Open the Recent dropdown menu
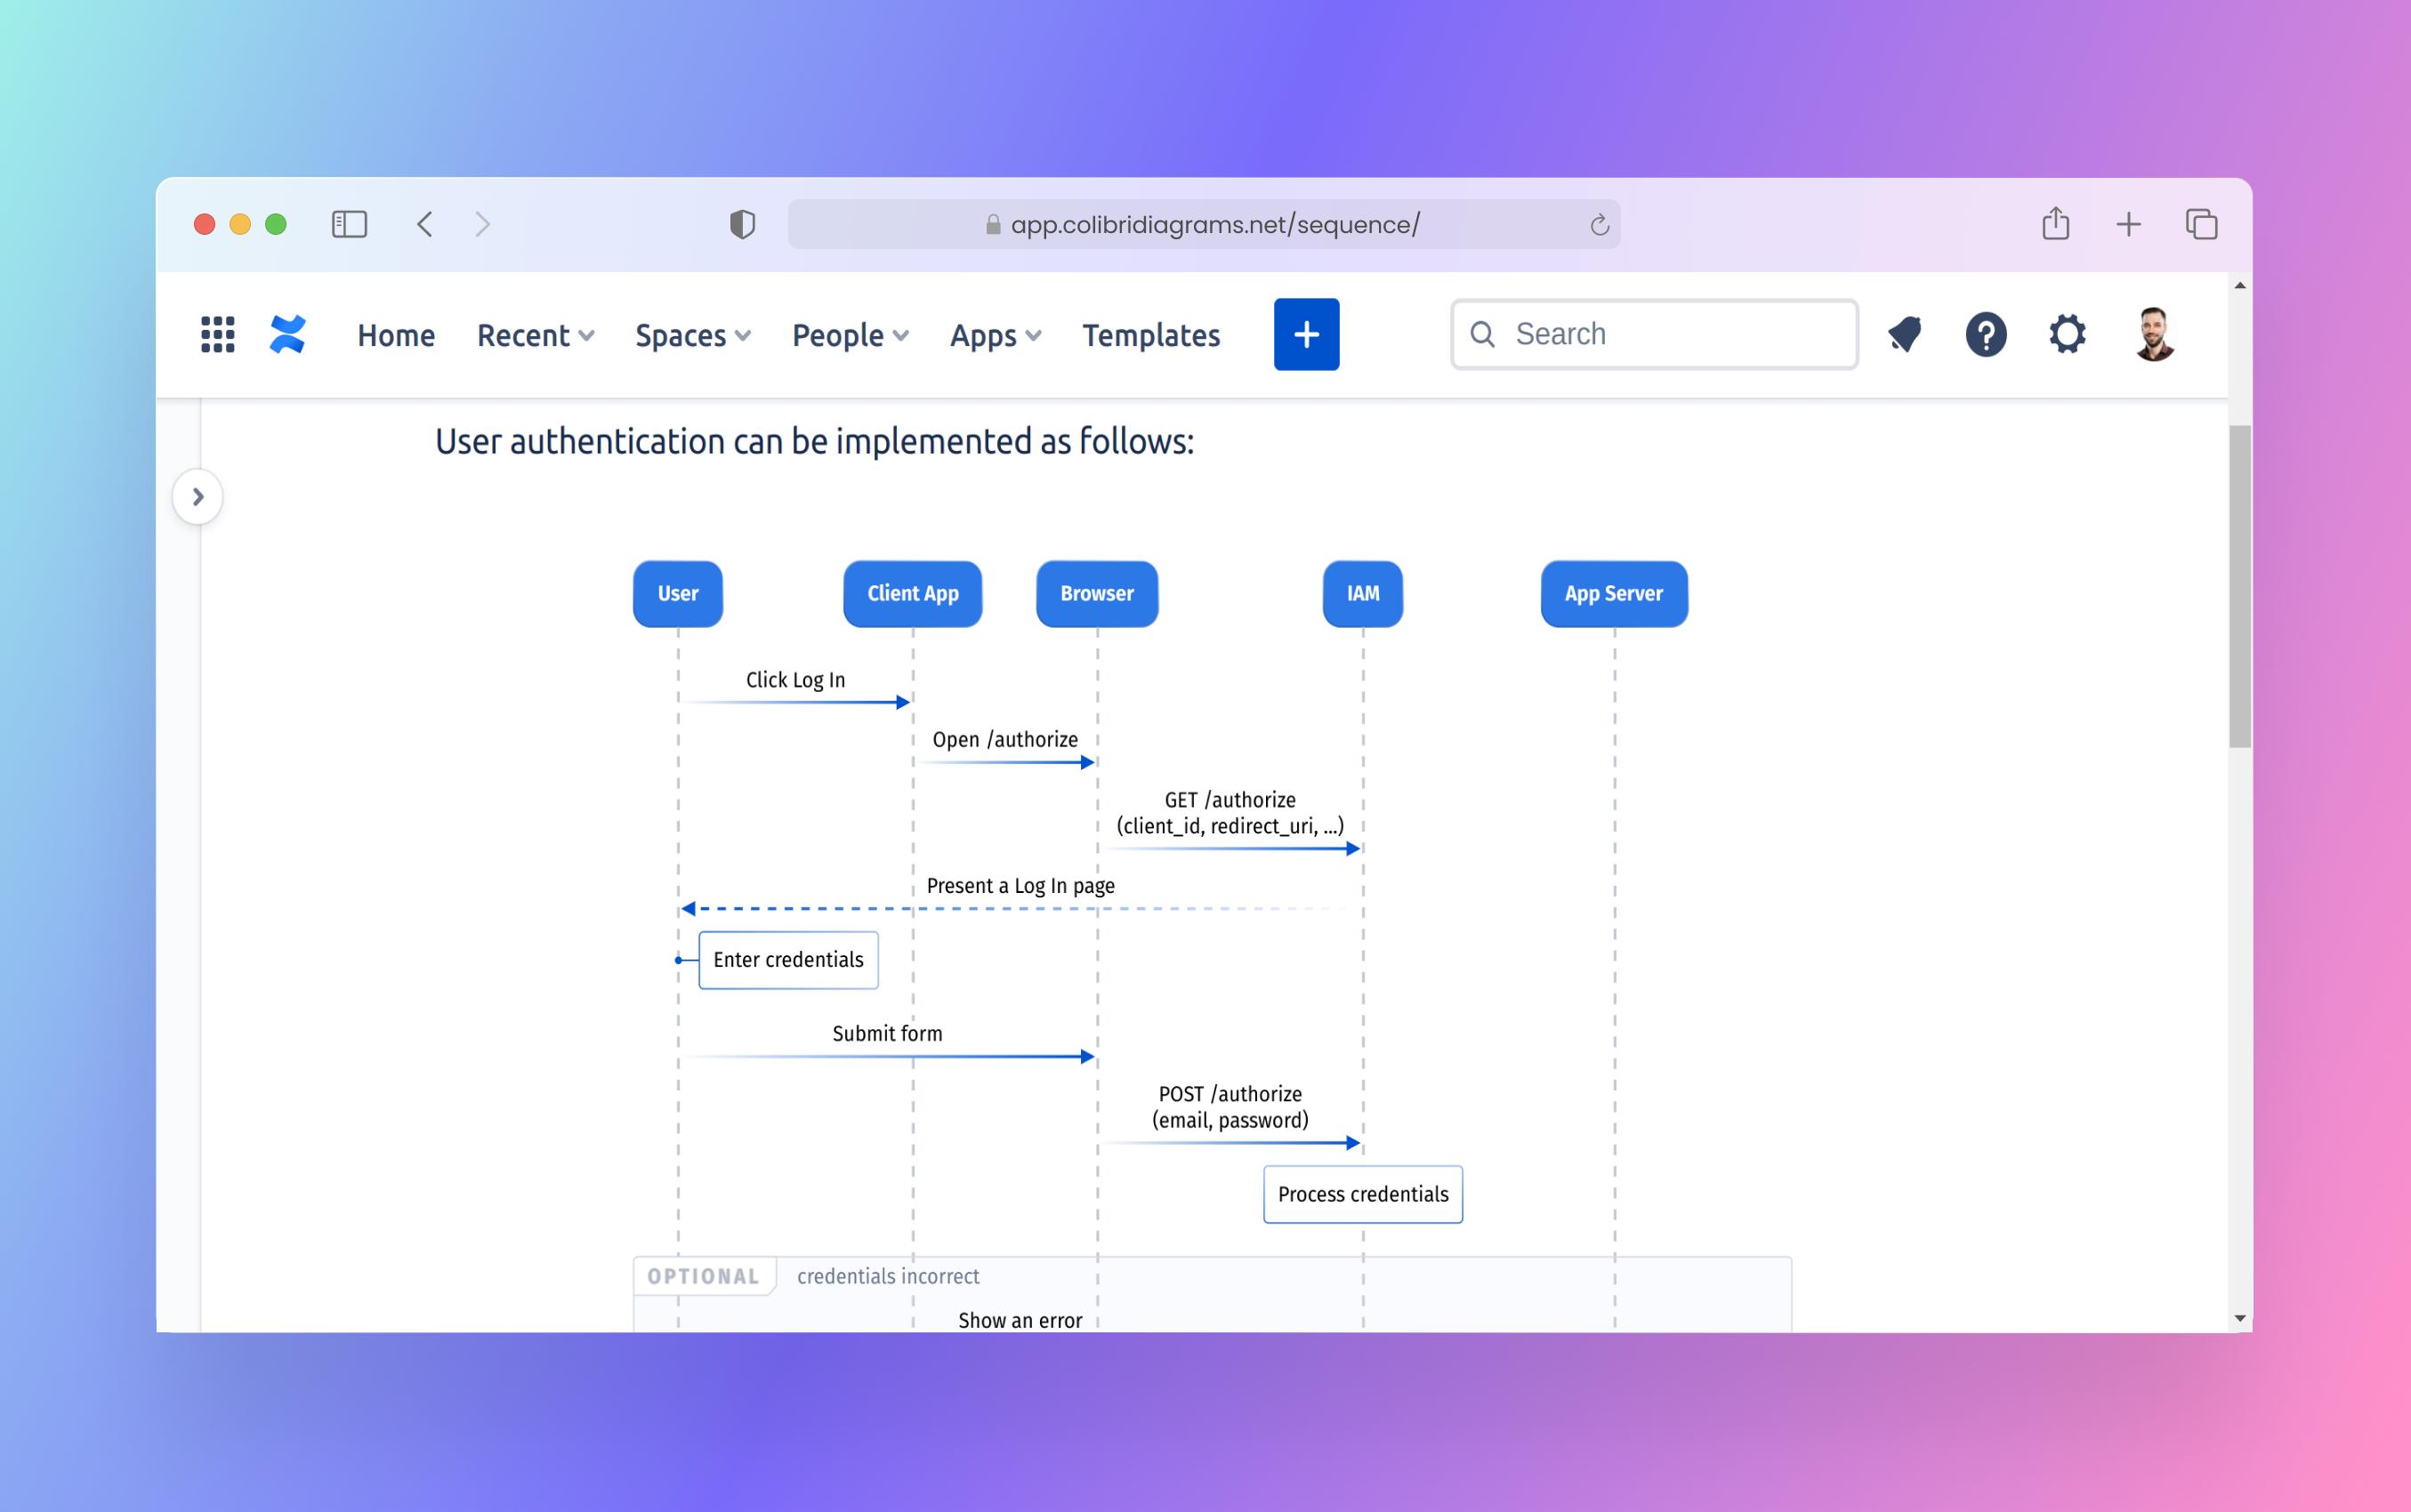 [535, 335]
